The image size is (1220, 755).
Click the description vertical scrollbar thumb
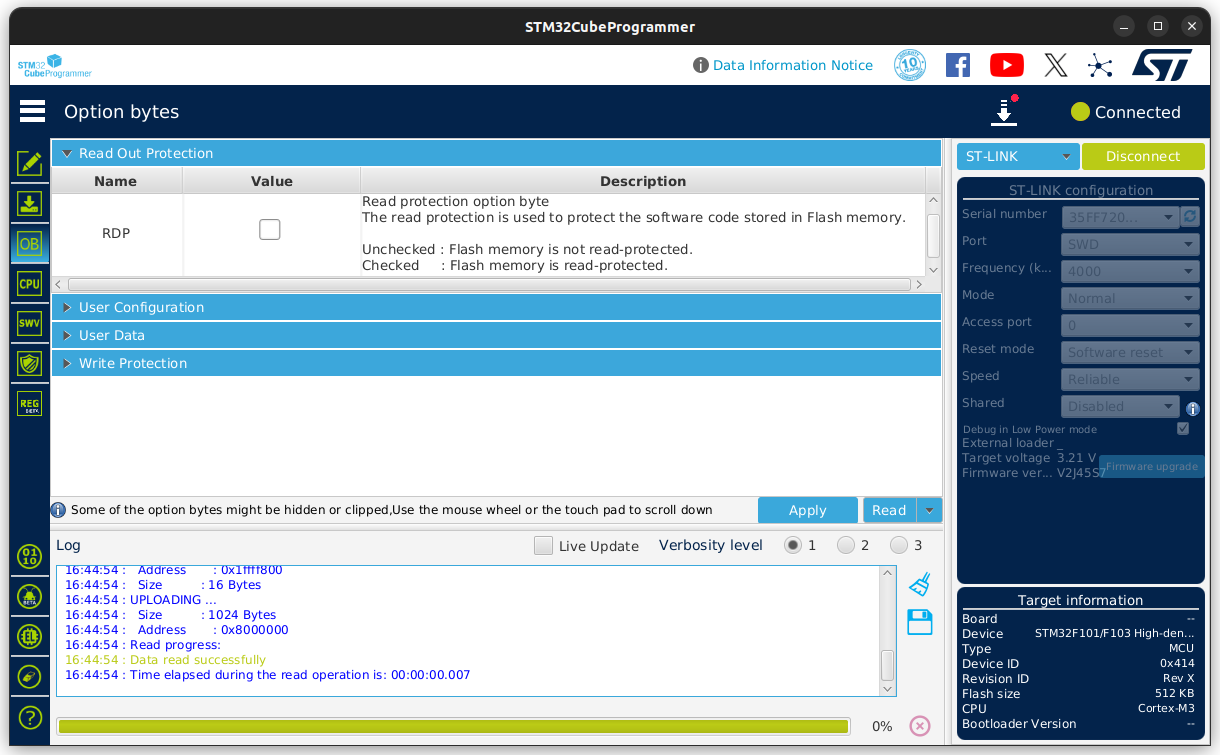(933, 235)
